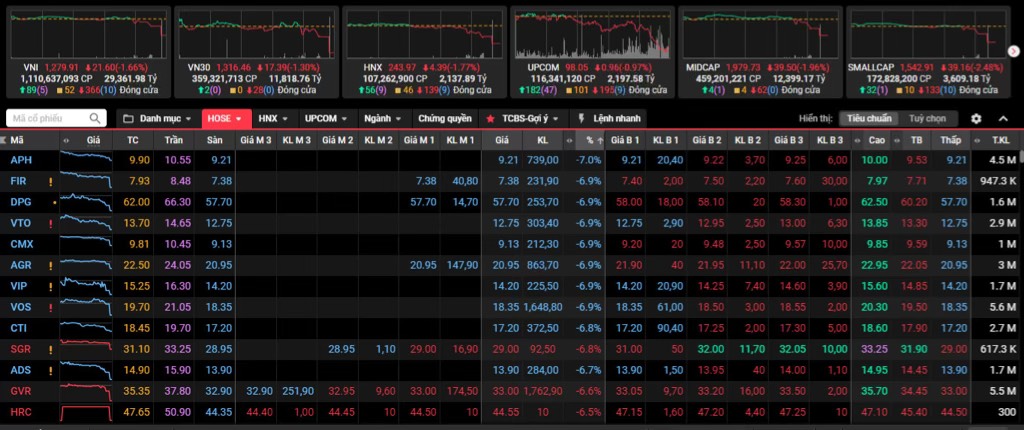
Task: Click the search magnifier in stock code box
Action: pyautogui.click(x=97, y=118)
